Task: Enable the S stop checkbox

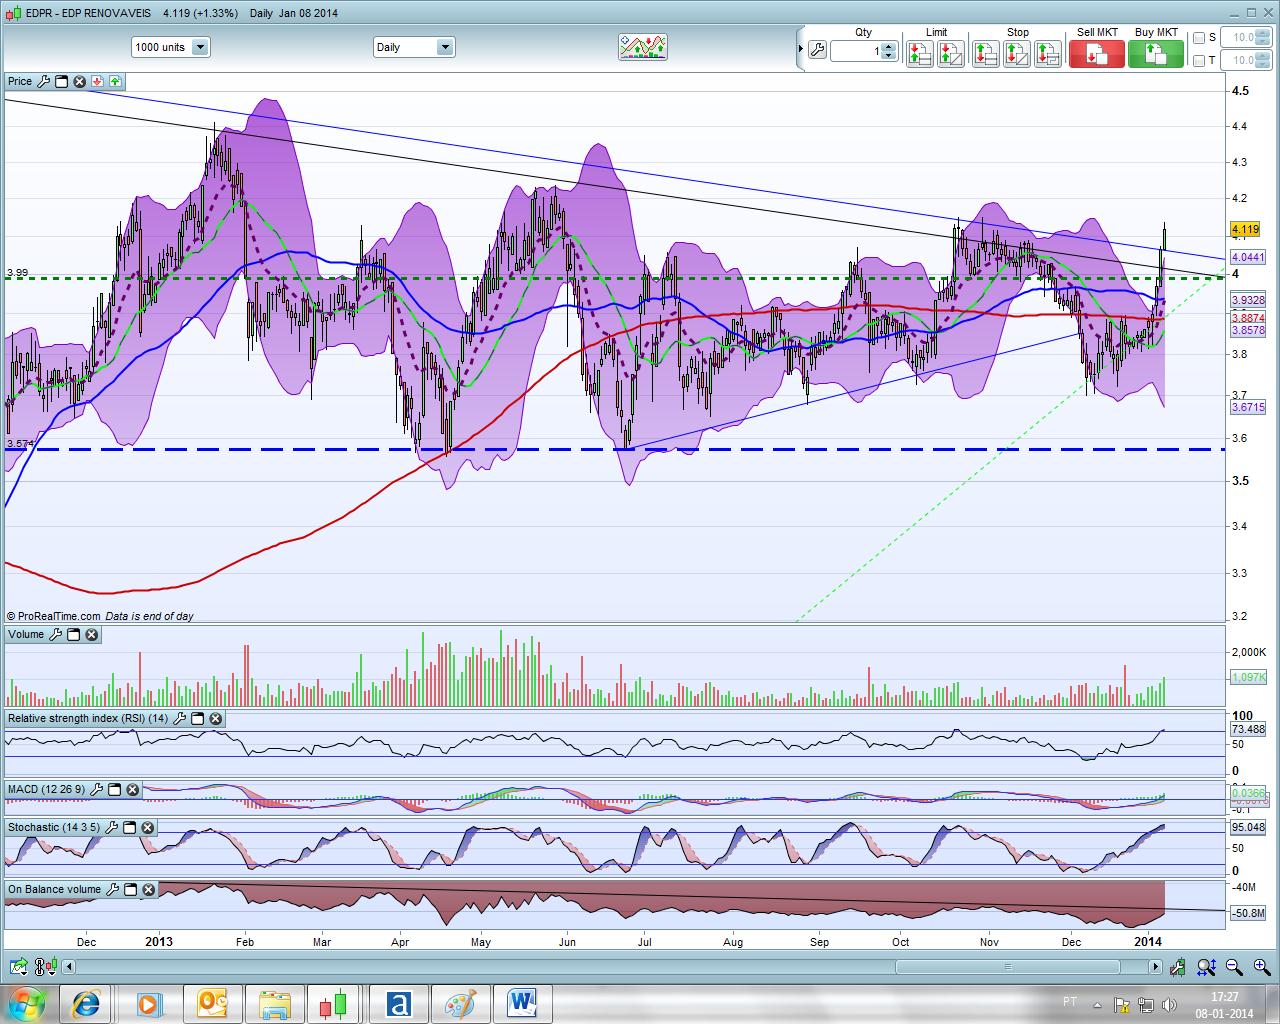Action: tap(1199, 38)
